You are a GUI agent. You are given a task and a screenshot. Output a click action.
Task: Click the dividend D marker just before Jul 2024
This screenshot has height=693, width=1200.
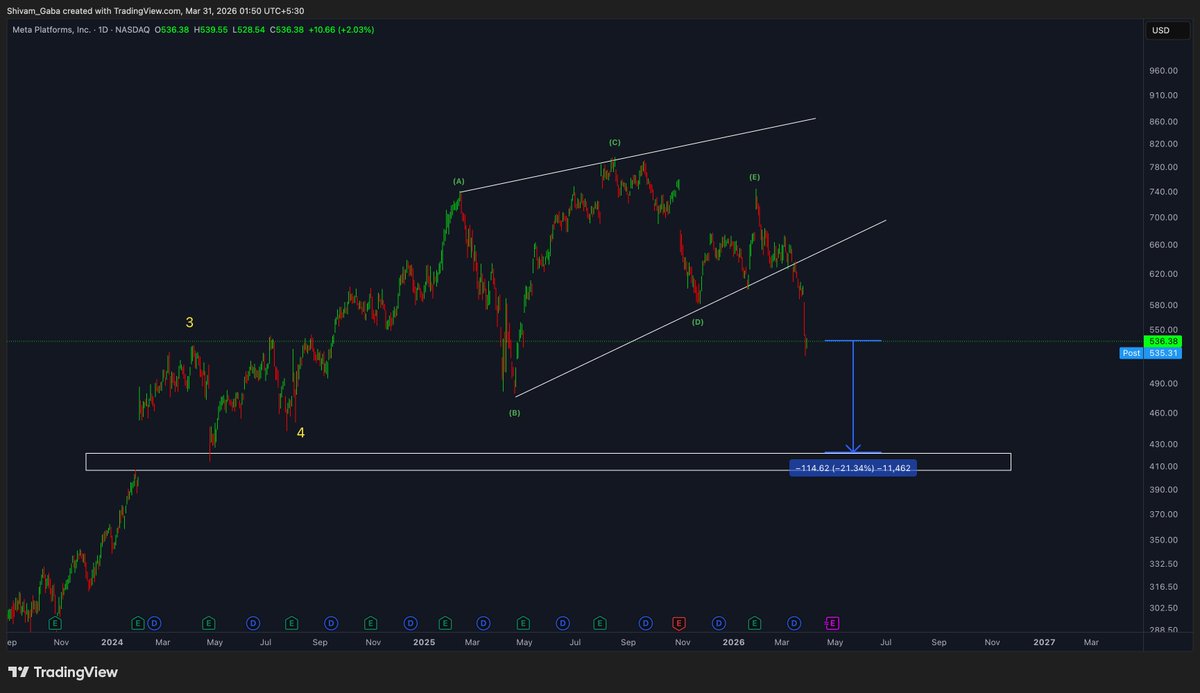pyautogui.click(x=253, y=622)
